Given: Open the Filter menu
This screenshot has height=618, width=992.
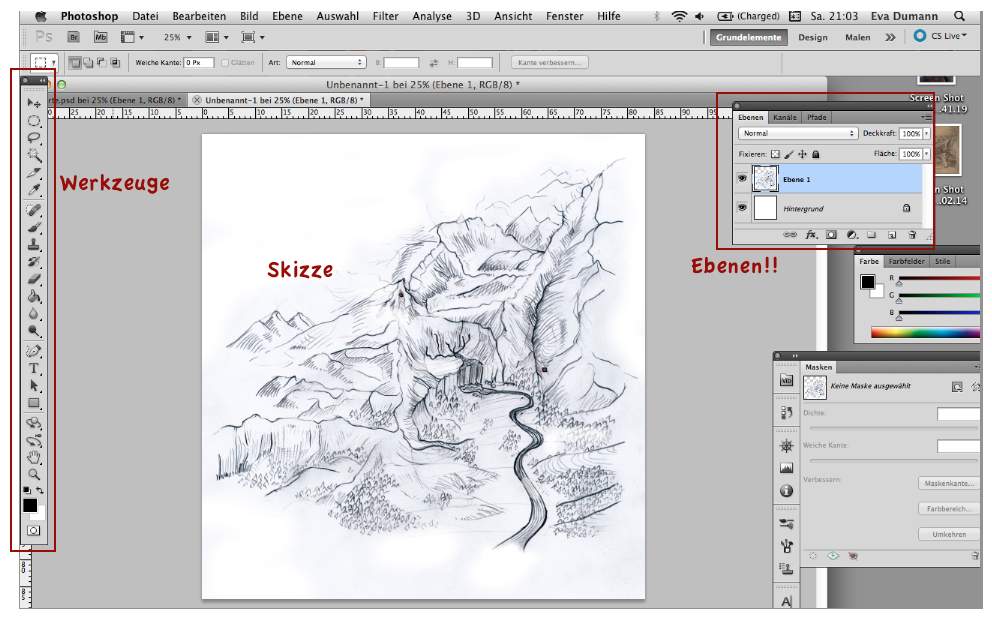Looking at the screenshot, I should pyautogui.click(x=385, y=16).
